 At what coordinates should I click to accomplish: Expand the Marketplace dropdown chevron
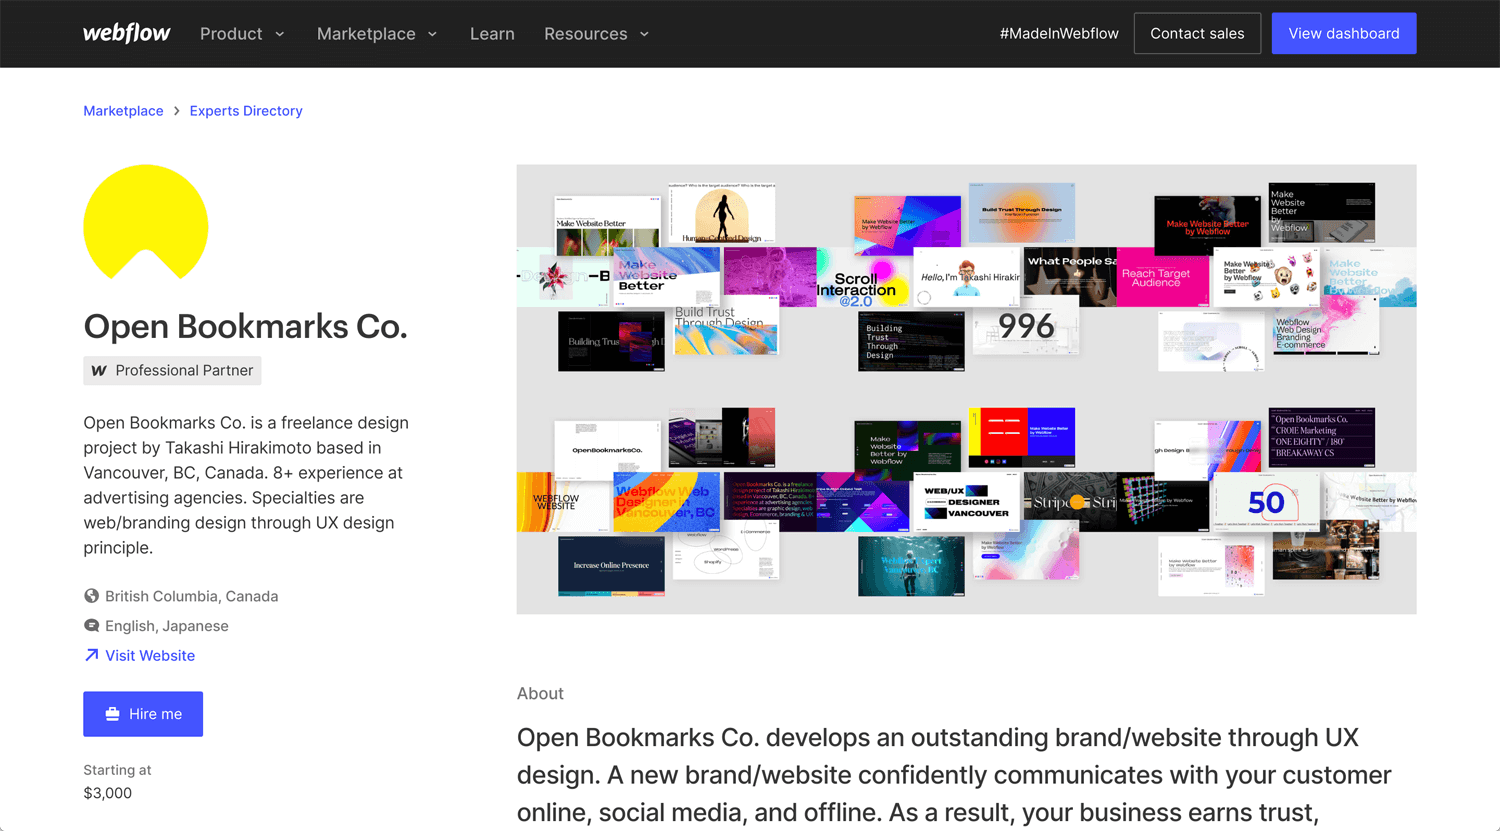433,34
